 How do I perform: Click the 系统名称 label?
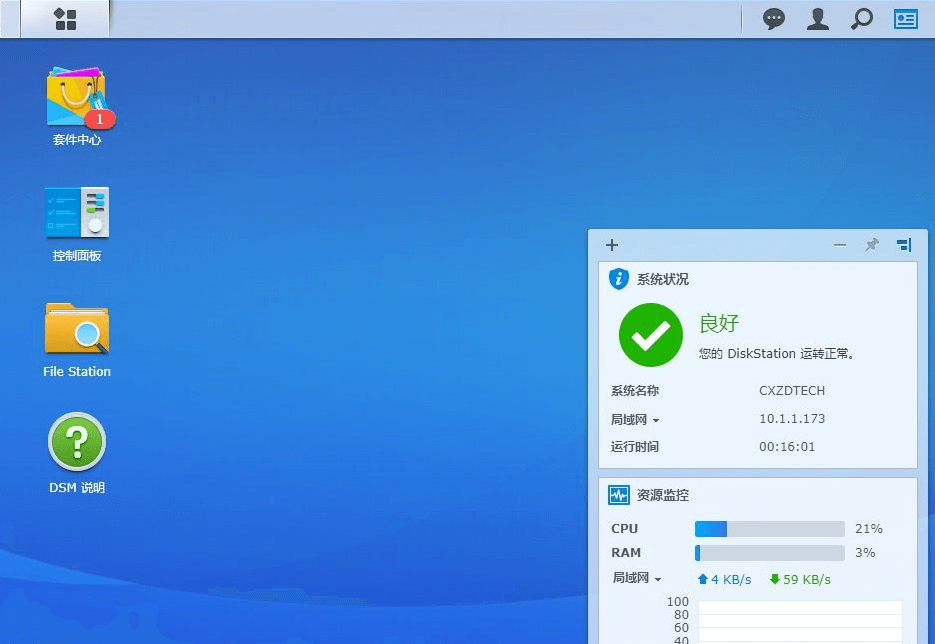coord(634,391)
